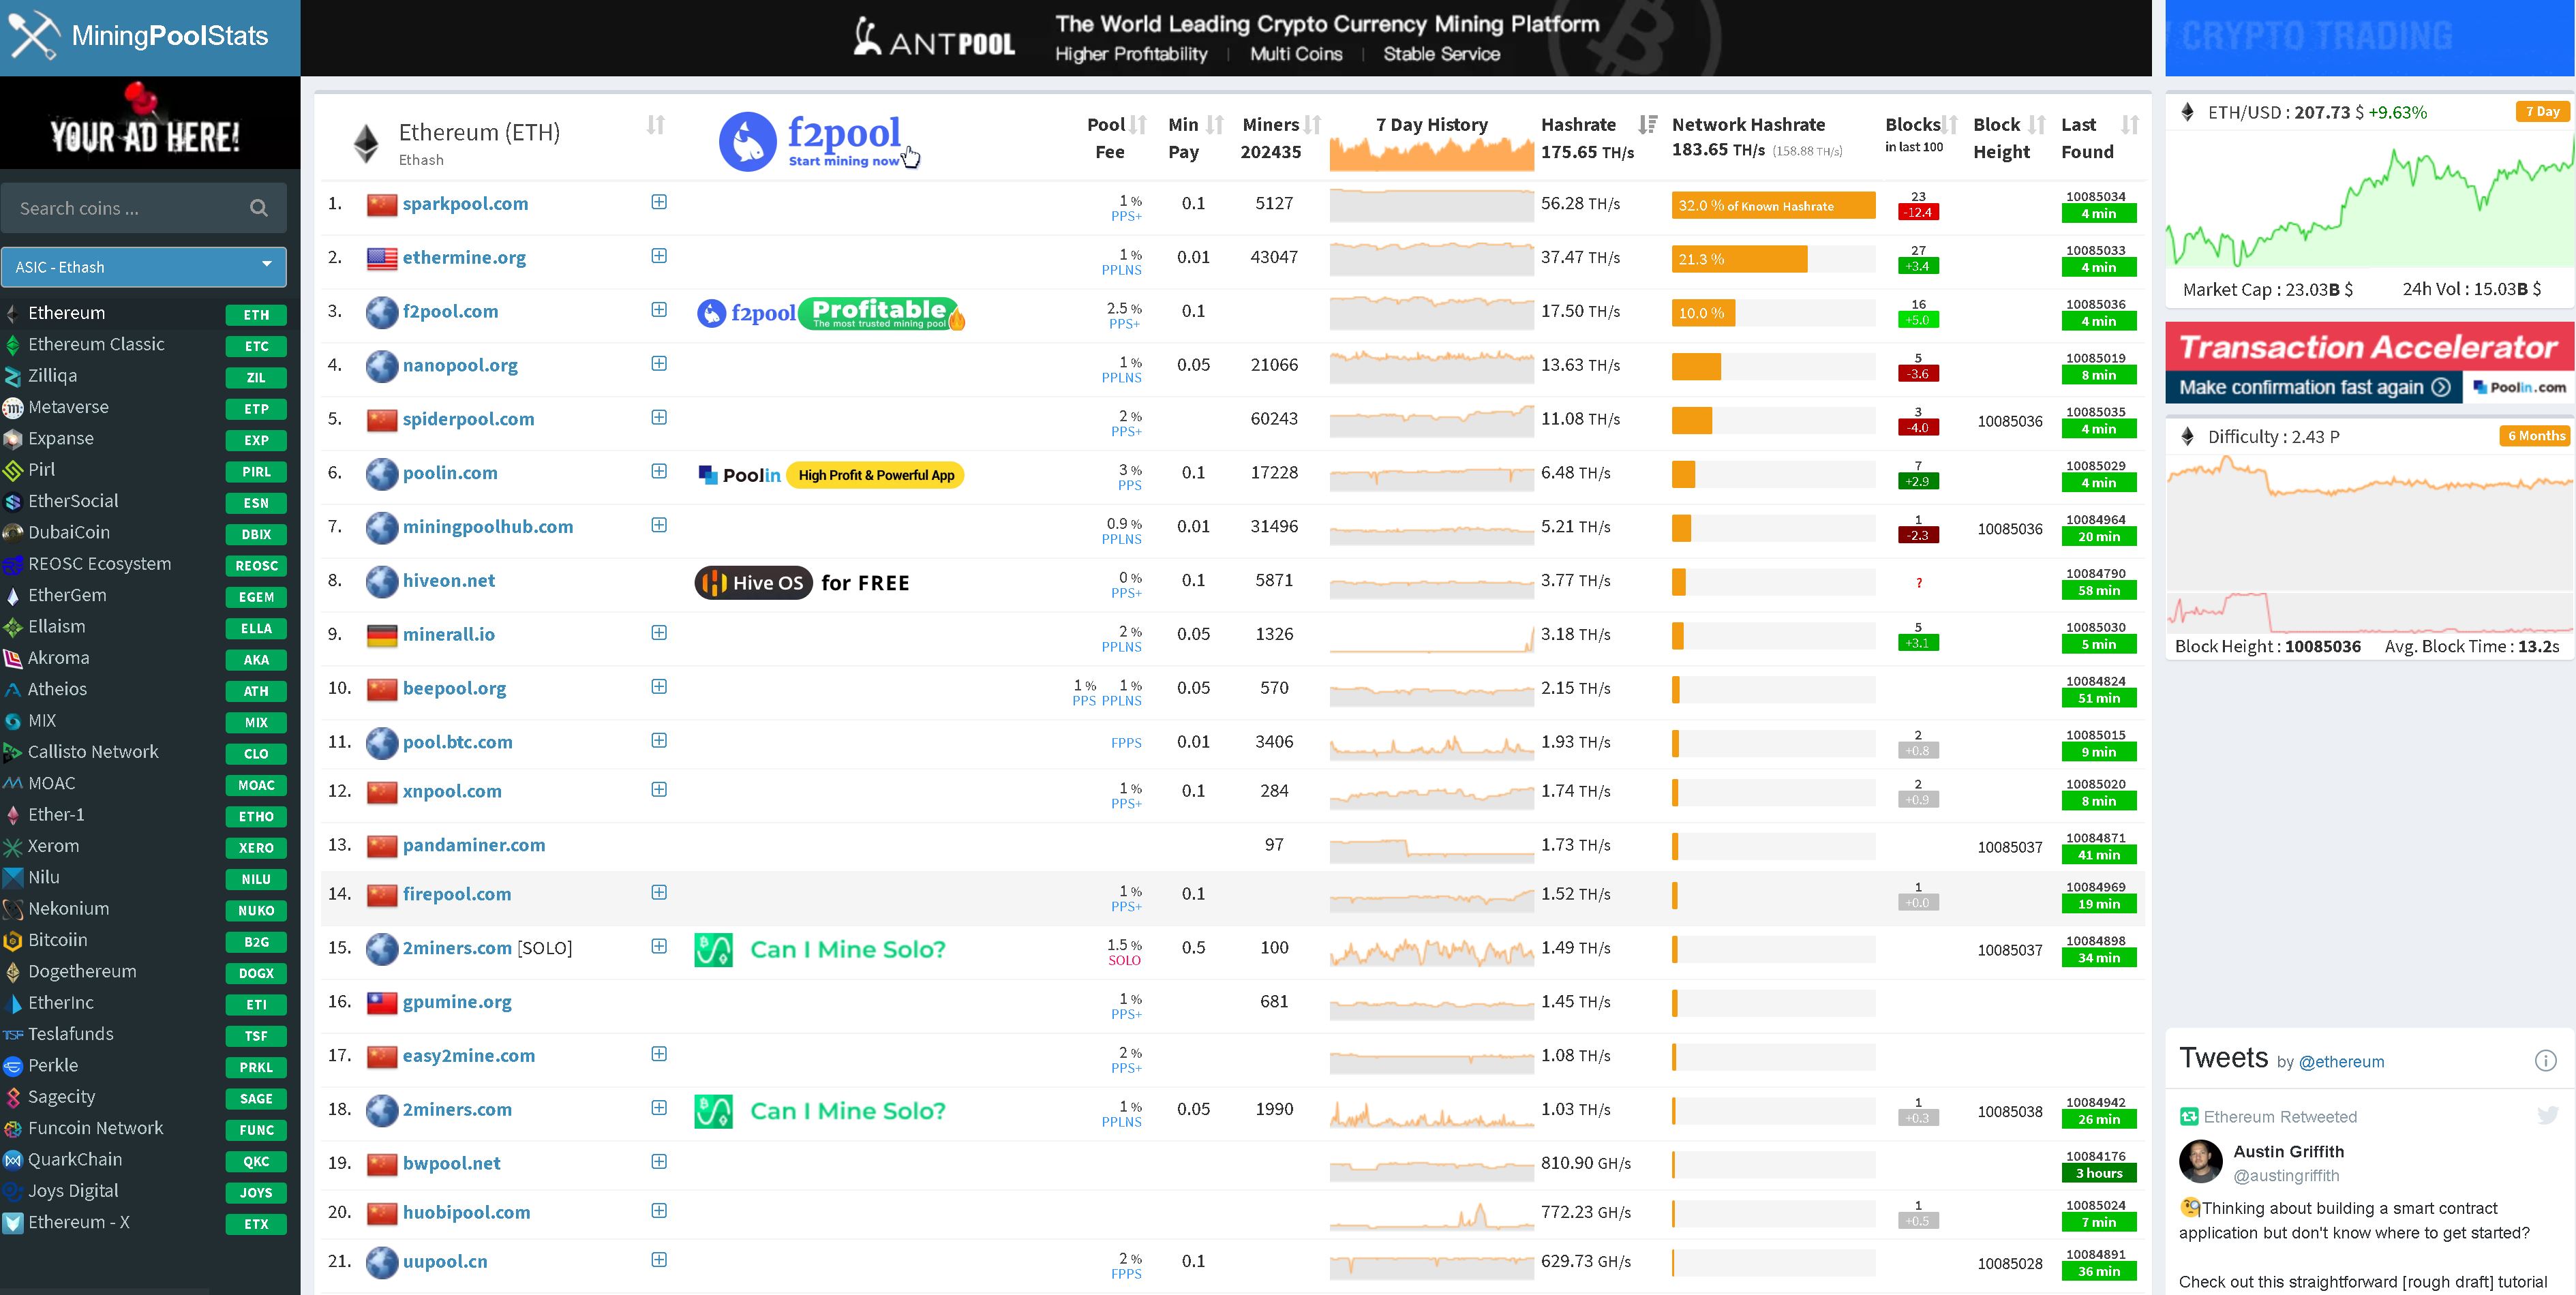Screen dimensions: 2576x1295
Task: Click the MiningPoolStats logo icon
Action: [x=33, y=33]
